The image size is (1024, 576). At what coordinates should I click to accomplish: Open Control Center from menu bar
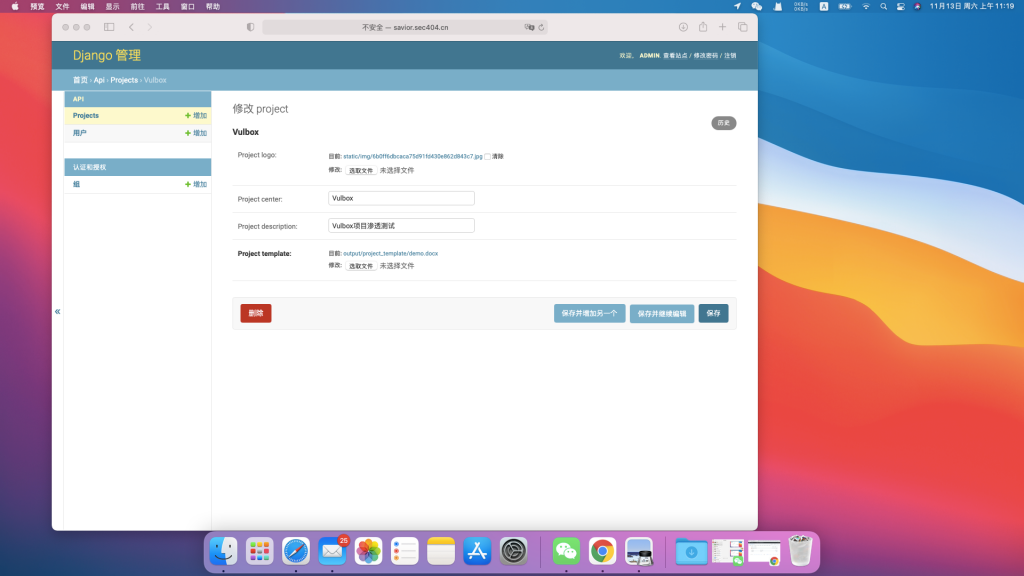coord(901,7)
